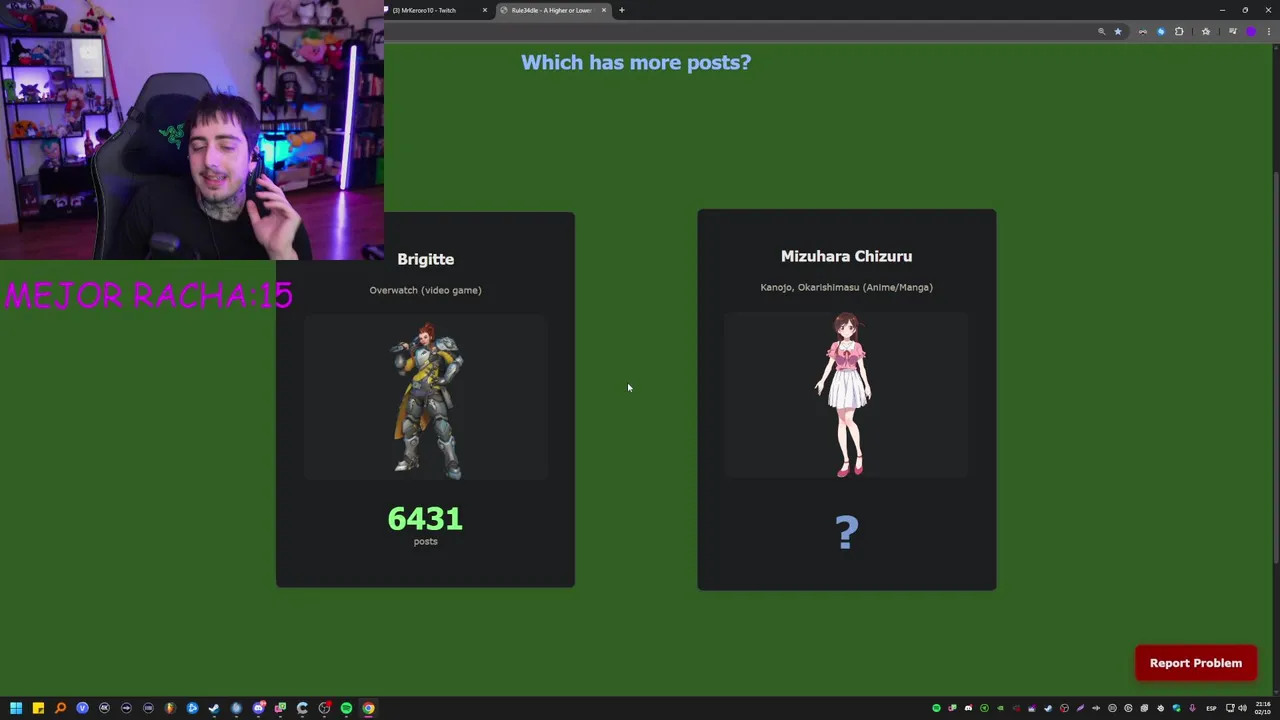Switch the ESP keyboard language indicator
The image size is (1280, 720).
[1211, 708]
